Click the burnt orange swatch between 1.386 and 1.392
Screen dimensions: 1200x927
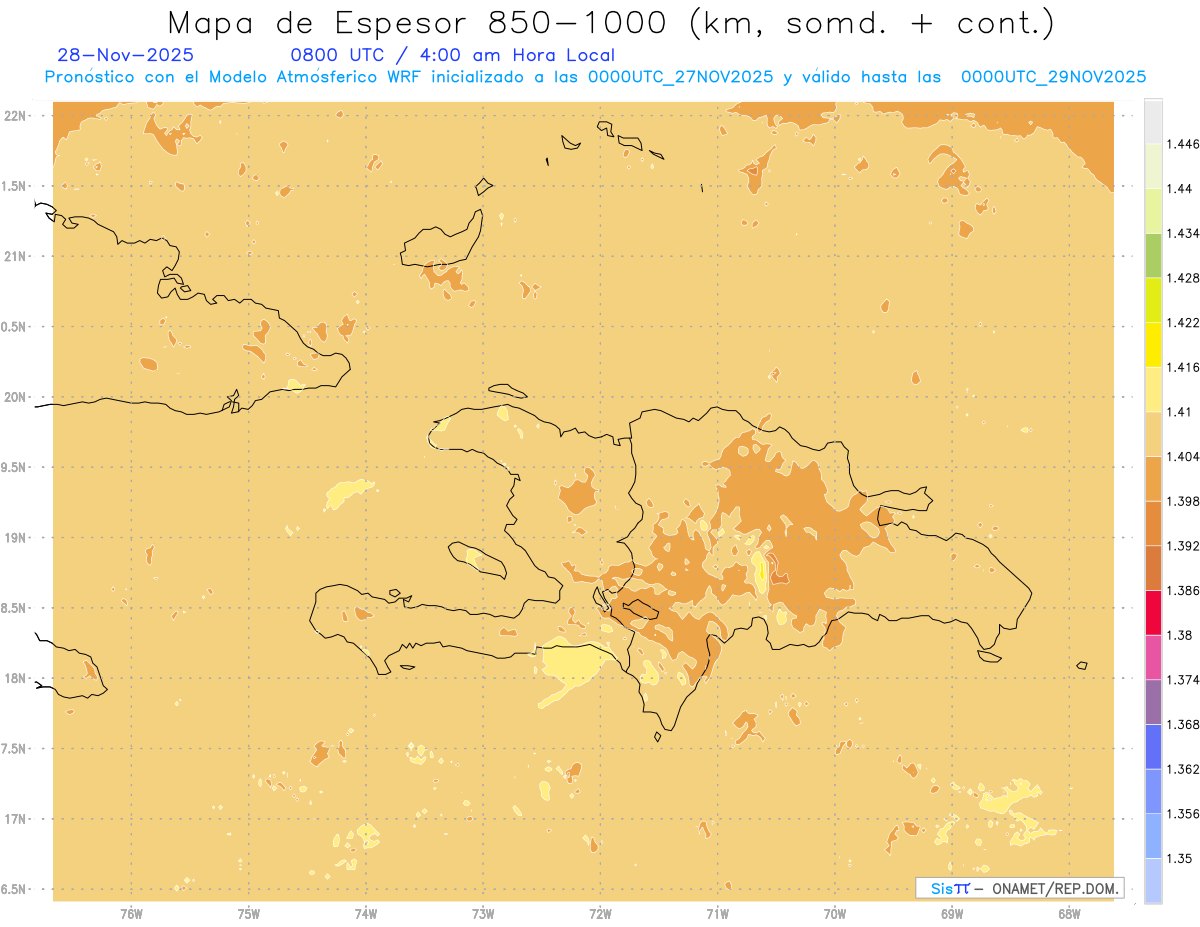pos(1153,568)
